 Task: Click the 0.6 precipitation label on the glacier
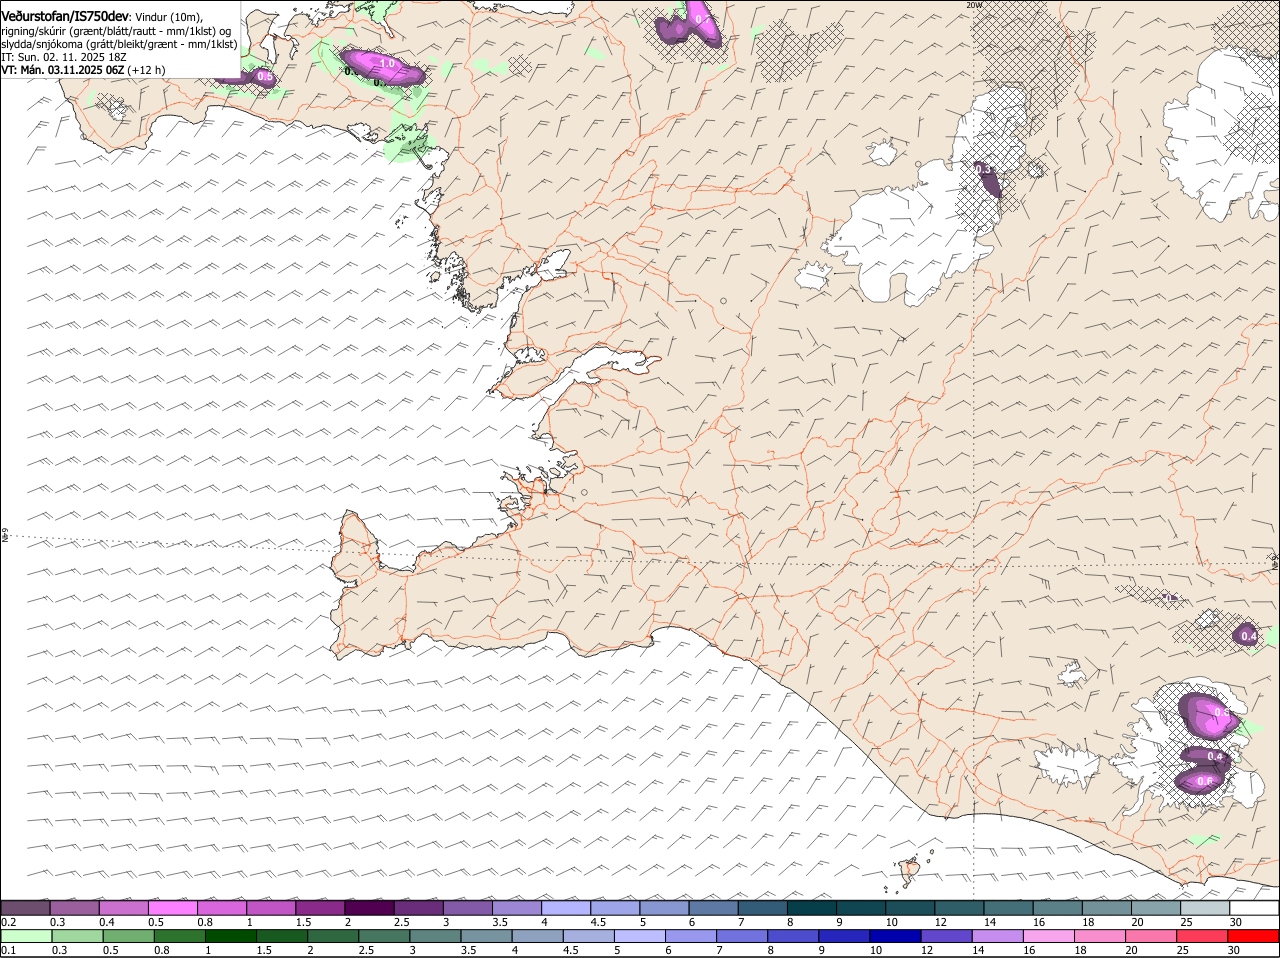tap(1205, 781)
